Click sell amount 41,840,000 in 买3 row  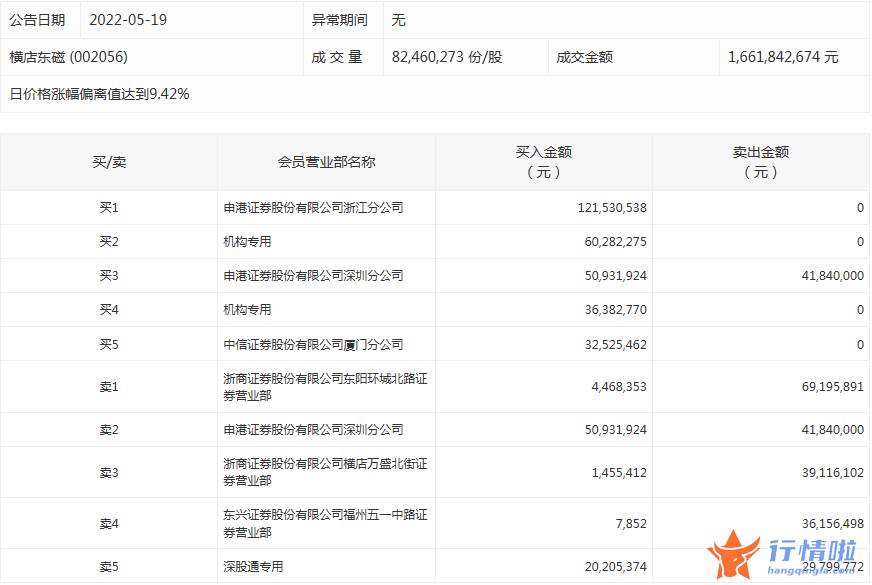[833, 275]
